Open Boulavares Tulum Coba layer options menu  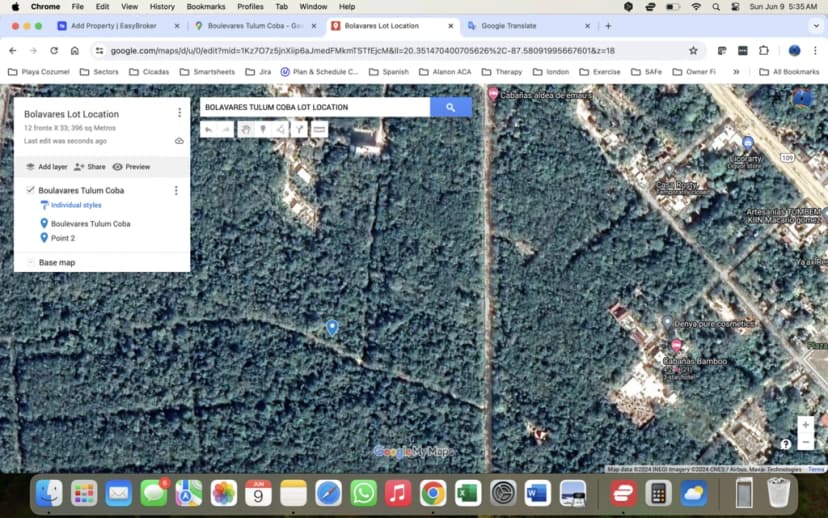point(176,190)
